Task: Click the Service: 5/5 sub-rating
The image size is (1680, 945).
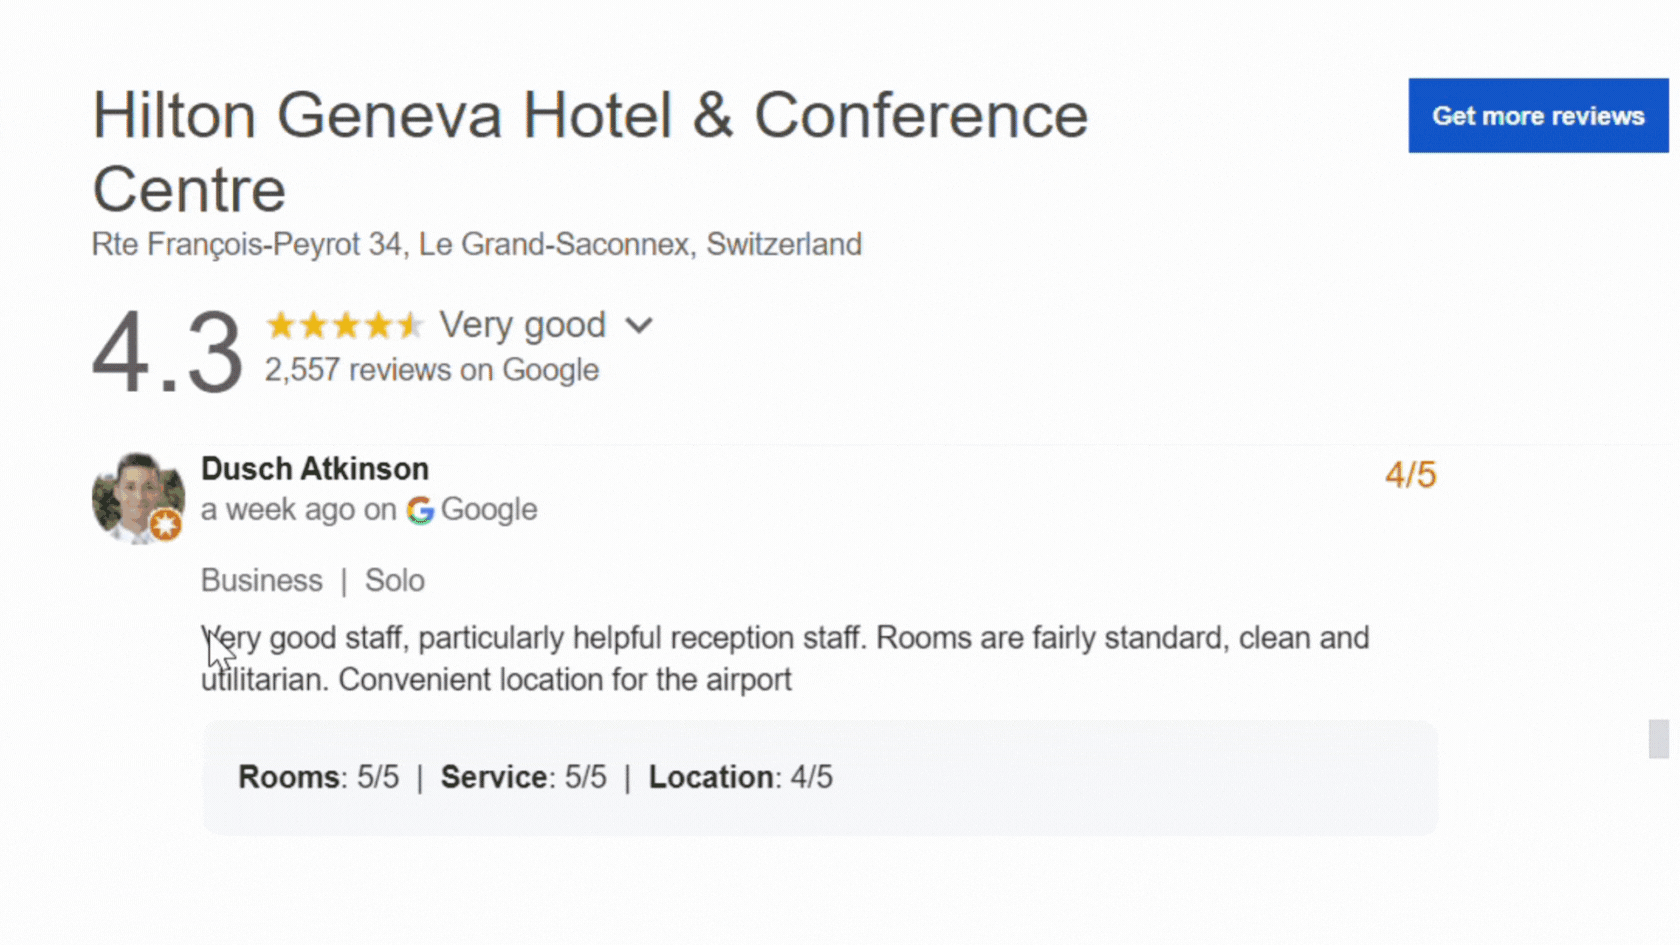Action: click(523, 777)
